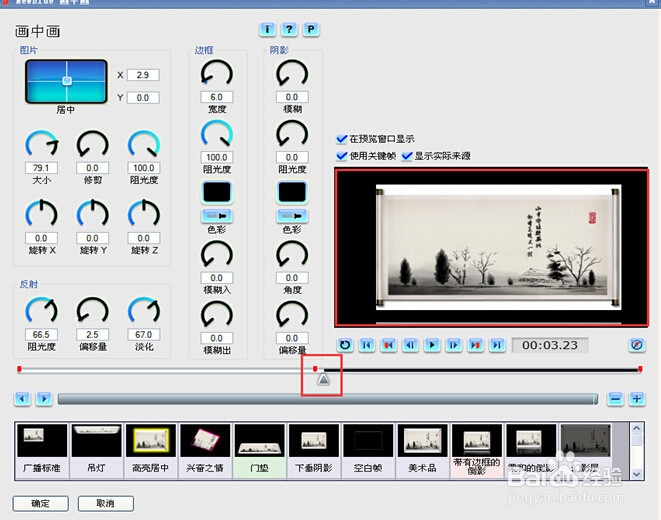Image resolution: width=661 pixels, height=520 pixels.
Task: Click the border 模糊出 knob
Action: click(216, 315)
